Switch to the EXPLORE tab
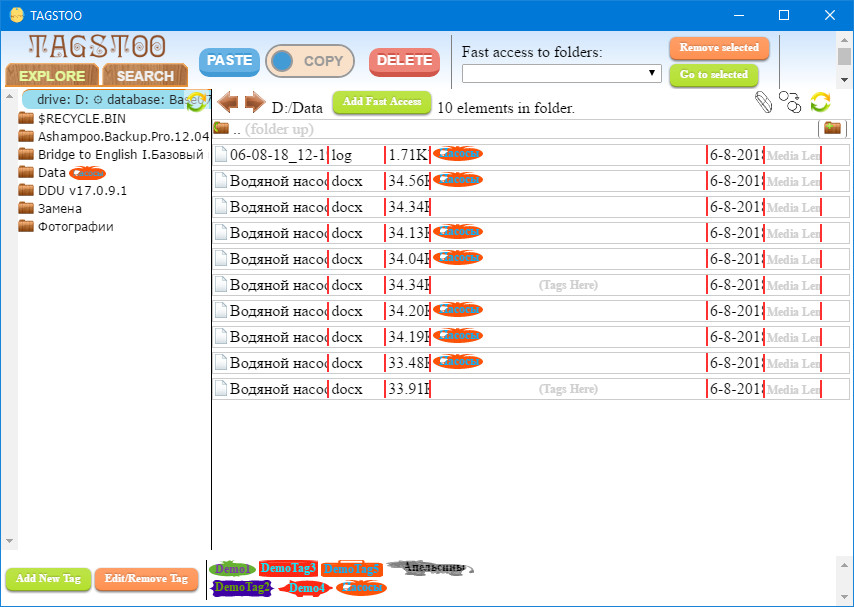Screen dimensions: 854x607 pyautogui.click(x=52, y=75)
